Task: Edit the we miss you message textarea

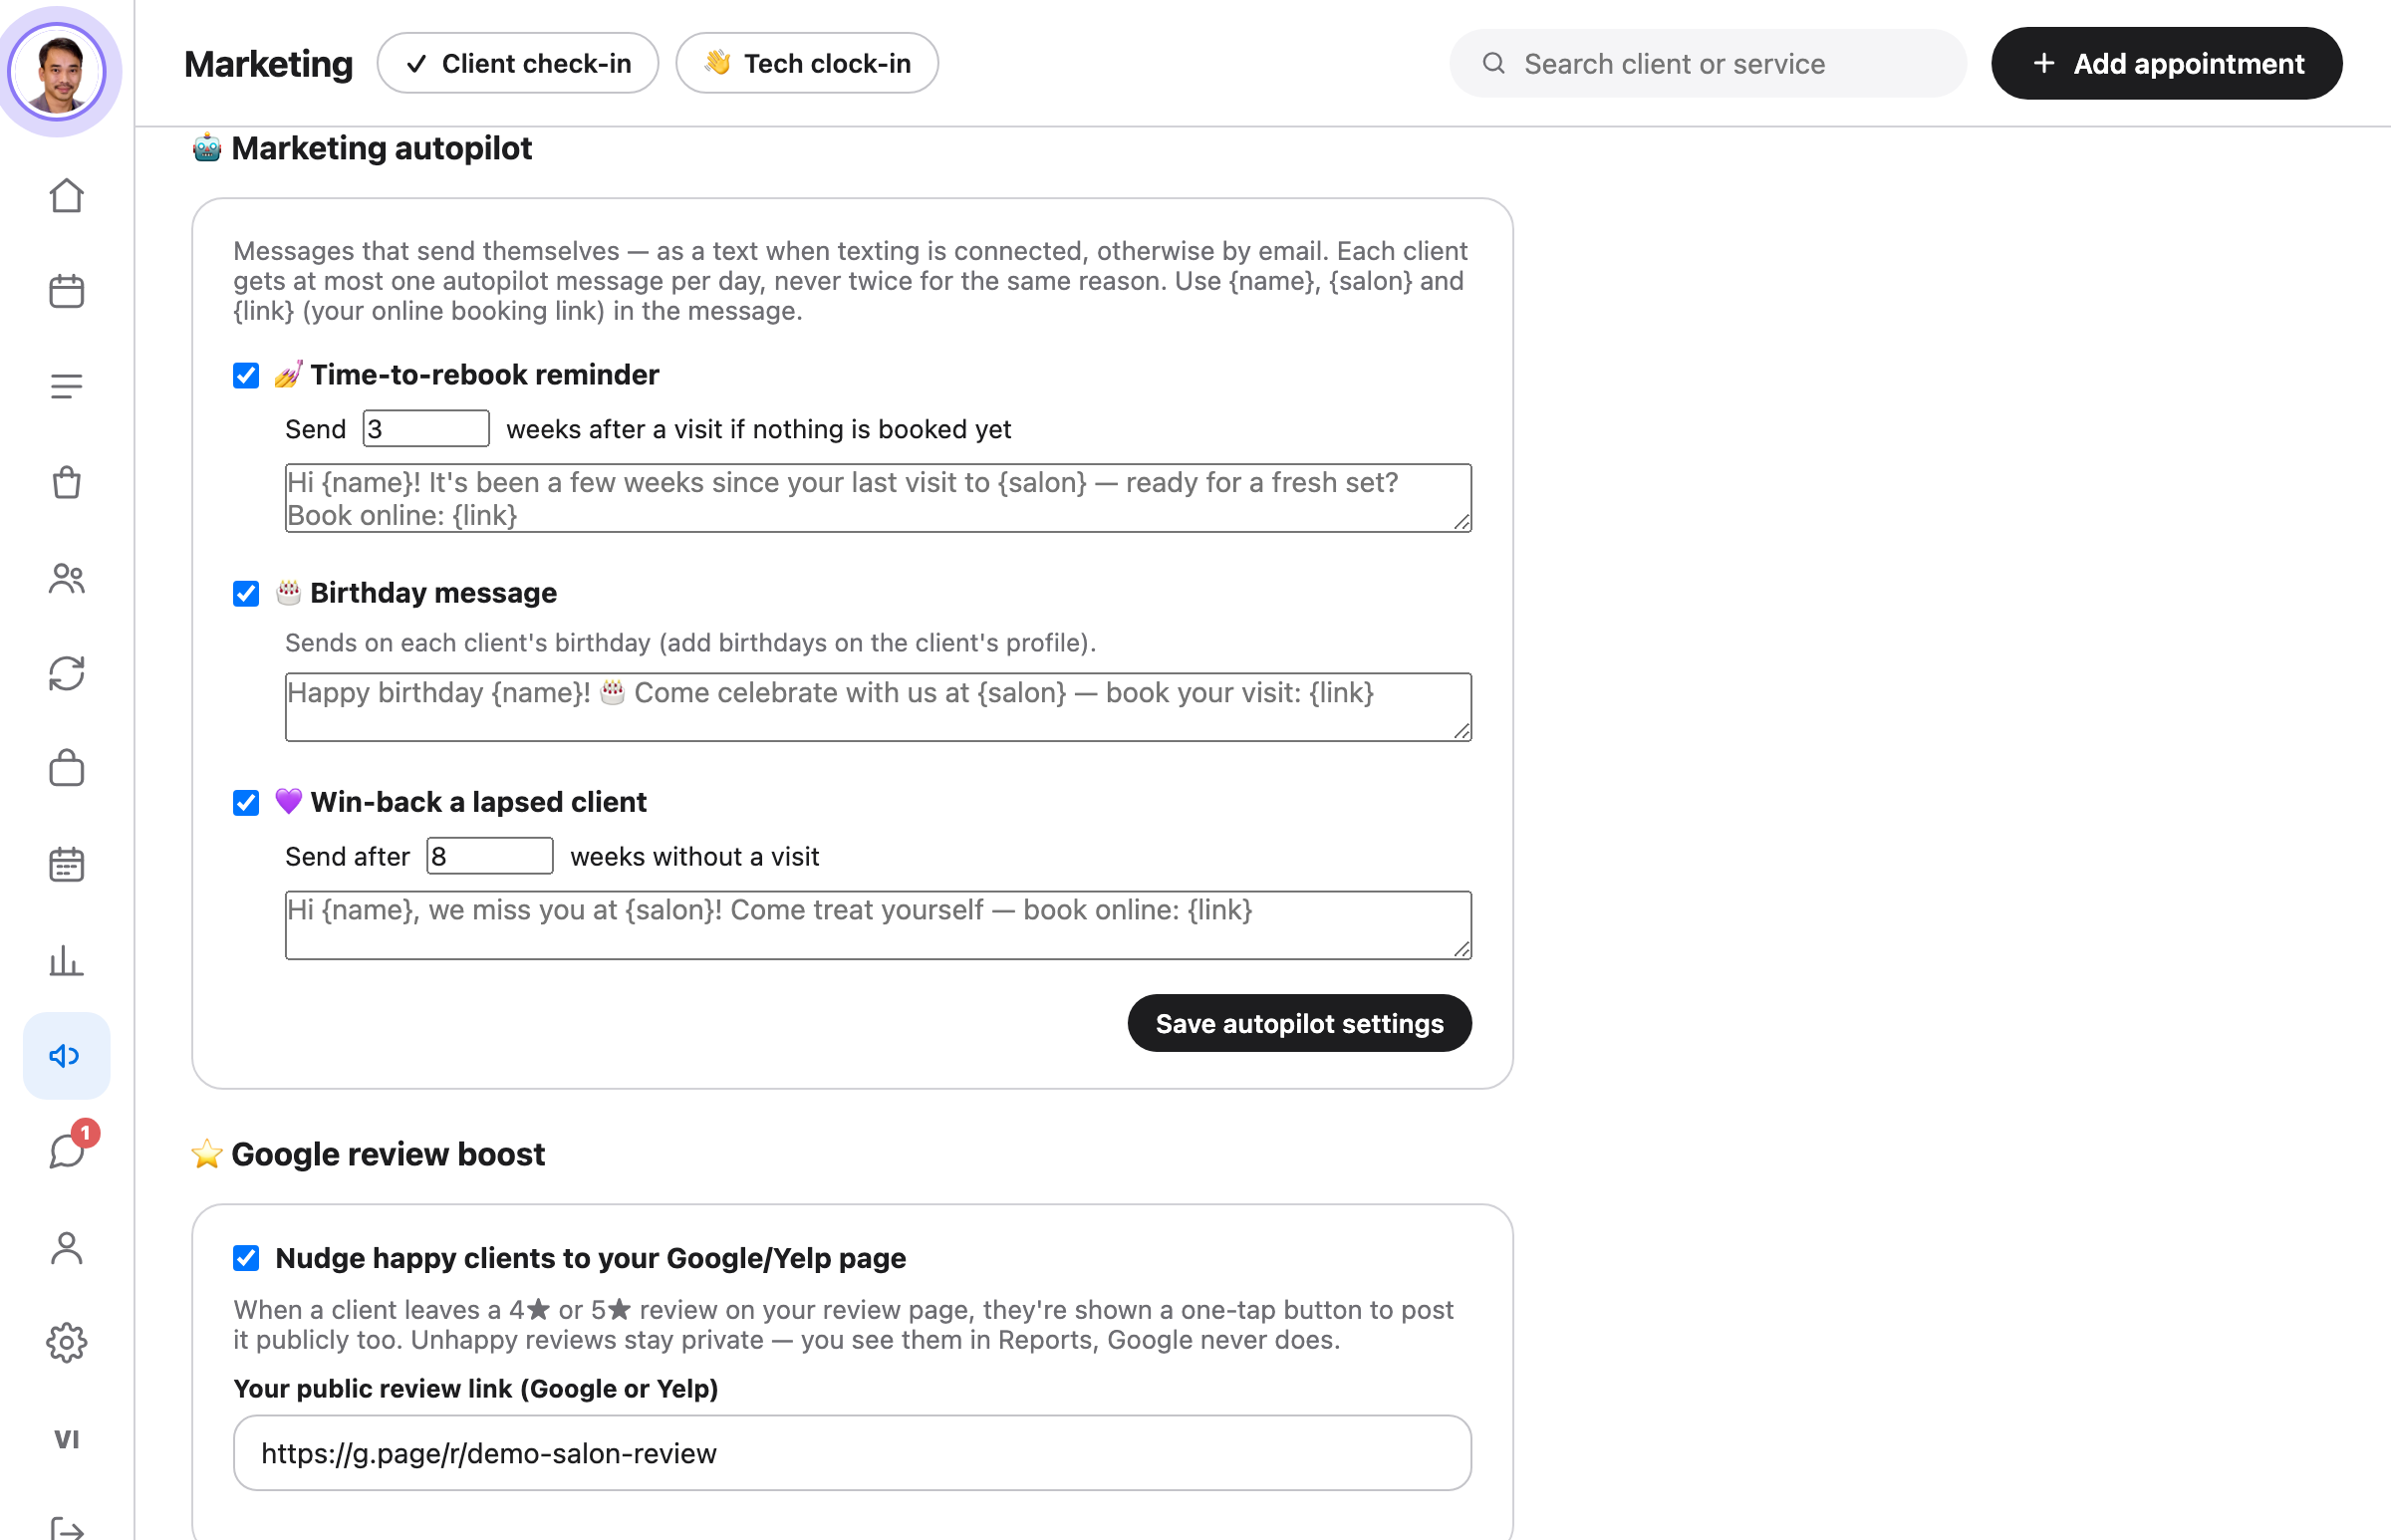Action: [878, 925]
